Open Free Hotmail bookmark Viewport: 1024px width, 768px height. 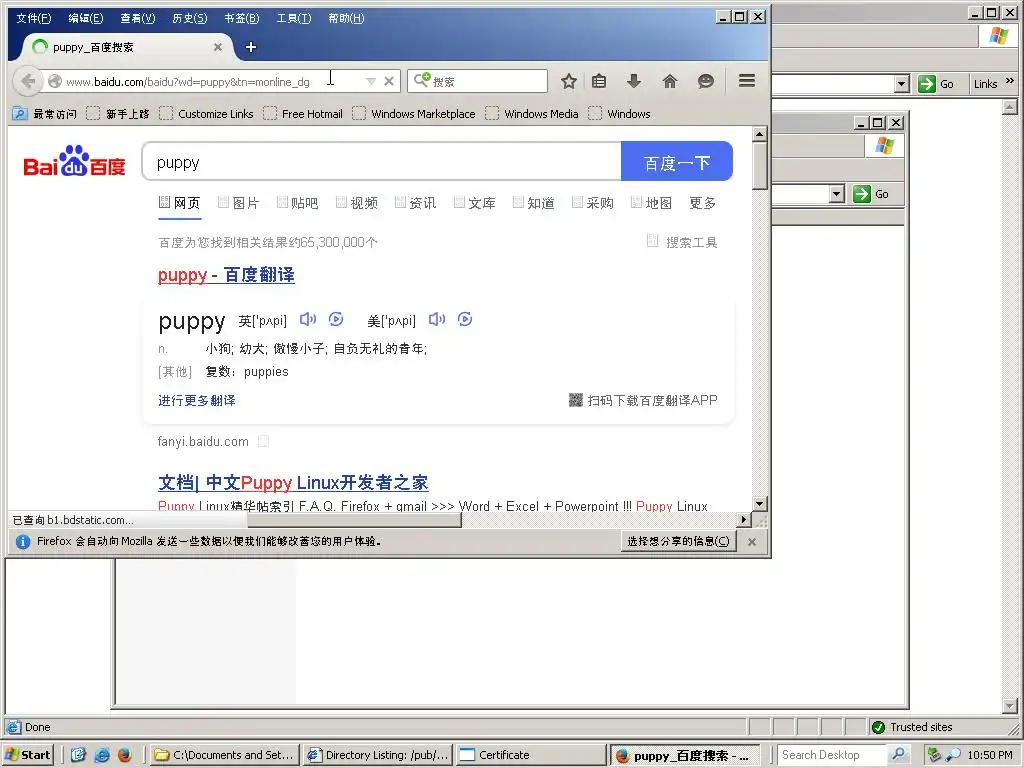[304, 114]
